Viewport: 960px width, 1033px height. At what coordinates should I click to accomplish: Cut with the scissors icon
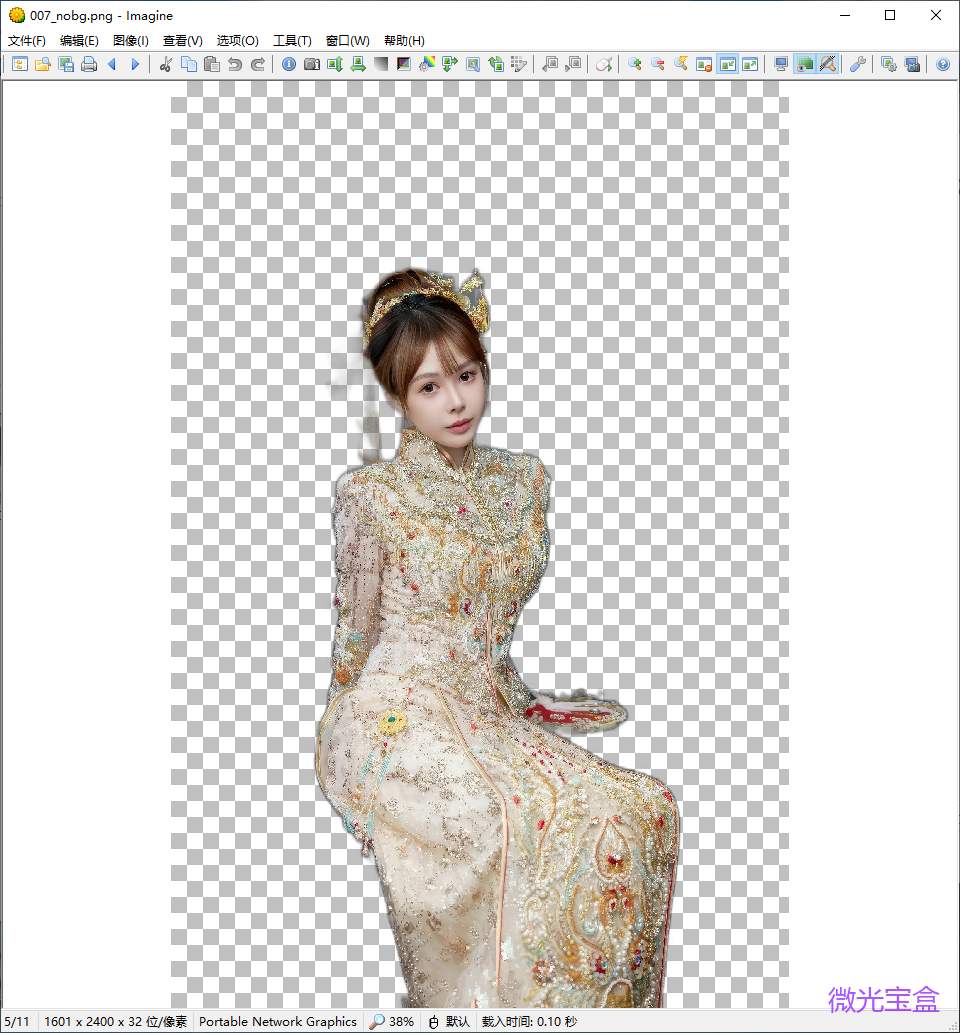166,64
